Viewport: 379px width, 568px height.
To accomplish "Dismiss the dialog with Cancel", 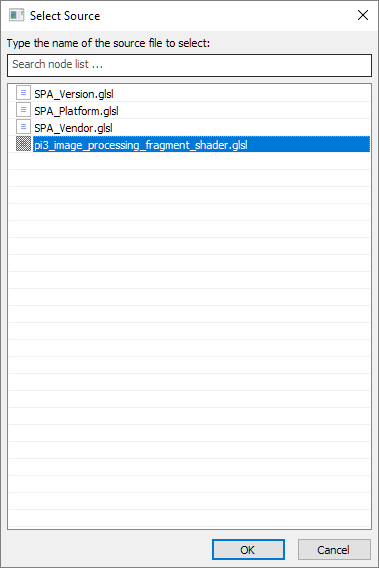I will (334, 550).
